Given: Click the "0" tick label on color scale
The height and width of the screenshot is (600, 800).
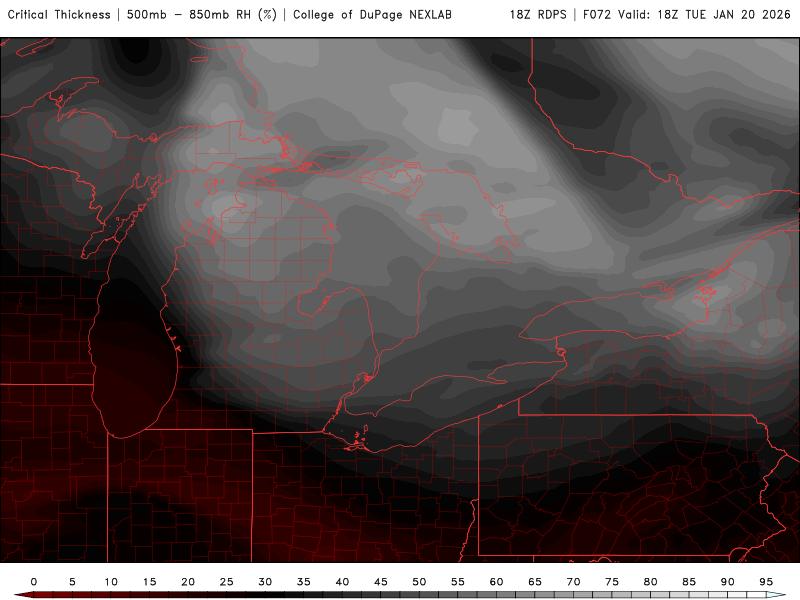Looking at the screenshot, I should click(x=34, y=582).
